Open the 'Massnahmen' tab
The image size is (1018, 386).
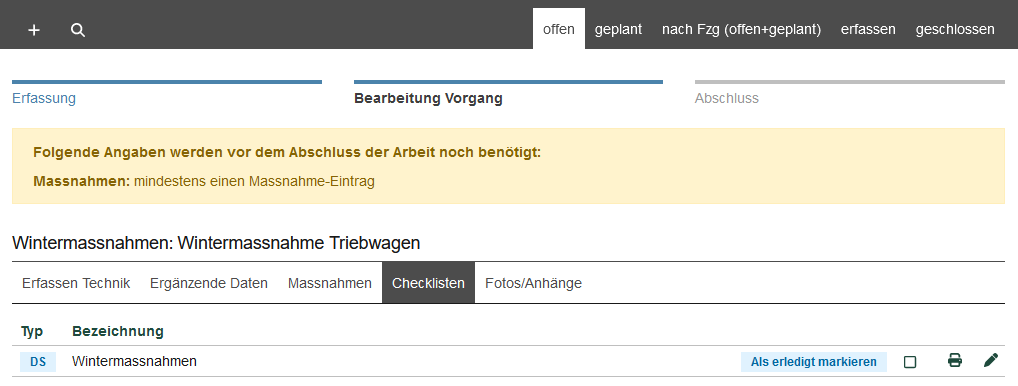pos(330,283)
